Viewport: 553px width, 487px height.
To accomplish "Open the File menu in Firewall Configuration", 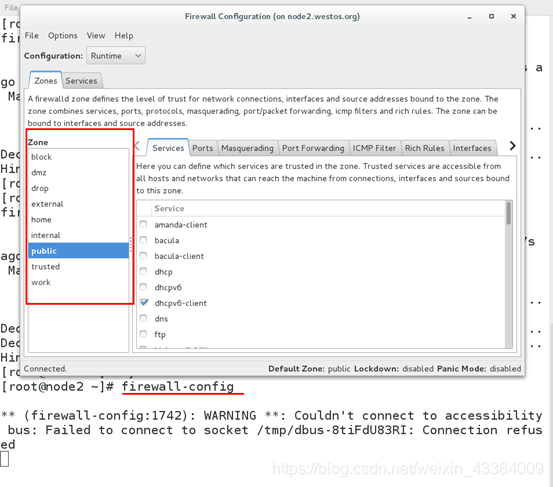I will tap(31, 36).
